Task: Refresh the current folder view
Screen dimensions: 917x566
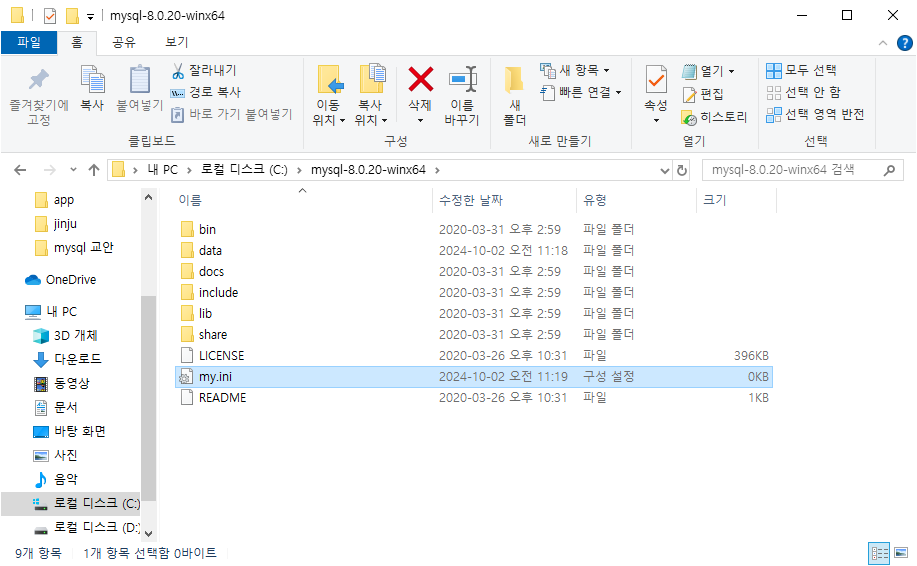Action: (x=682, y=170)
